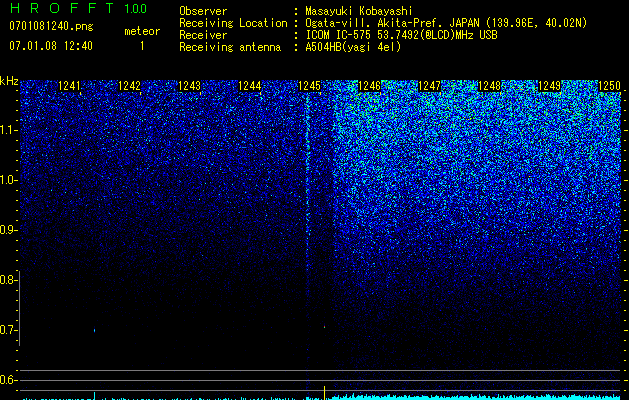Select the file name 0701081240.png
Image resolution: width=629 pixels, height=400 pixels.
(x=51, y=27)
